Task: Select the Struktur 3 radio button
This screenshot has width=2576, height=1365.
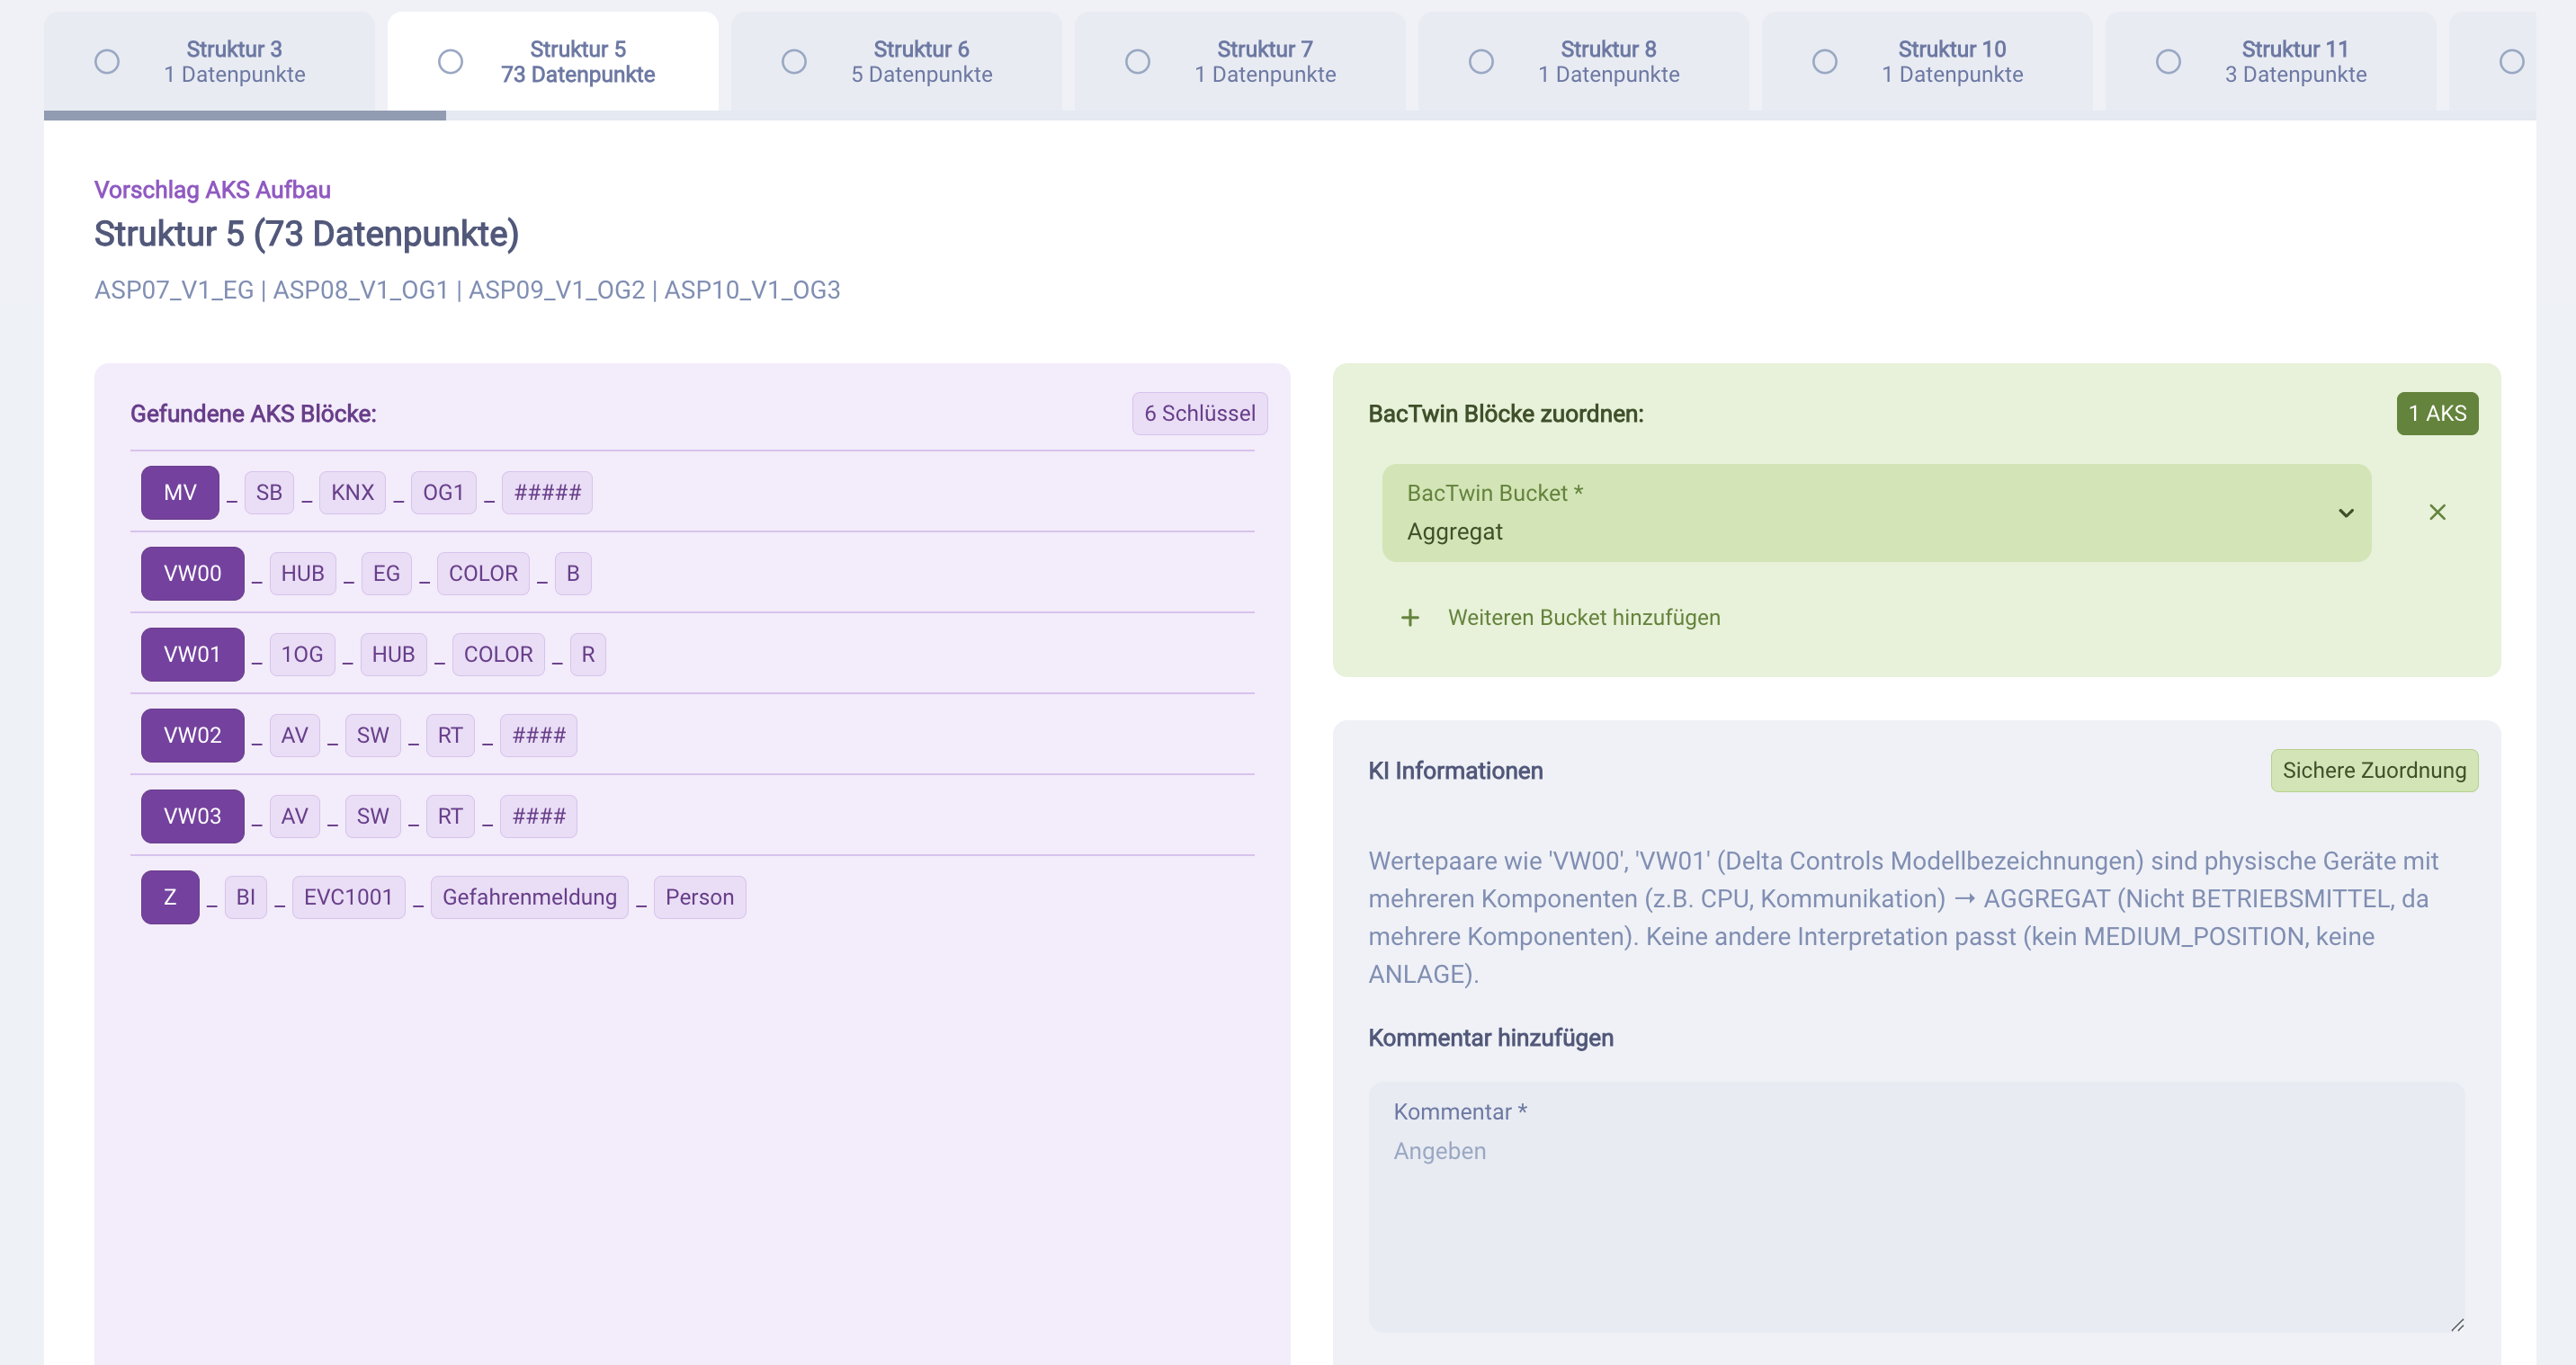Action: (107, 62)
